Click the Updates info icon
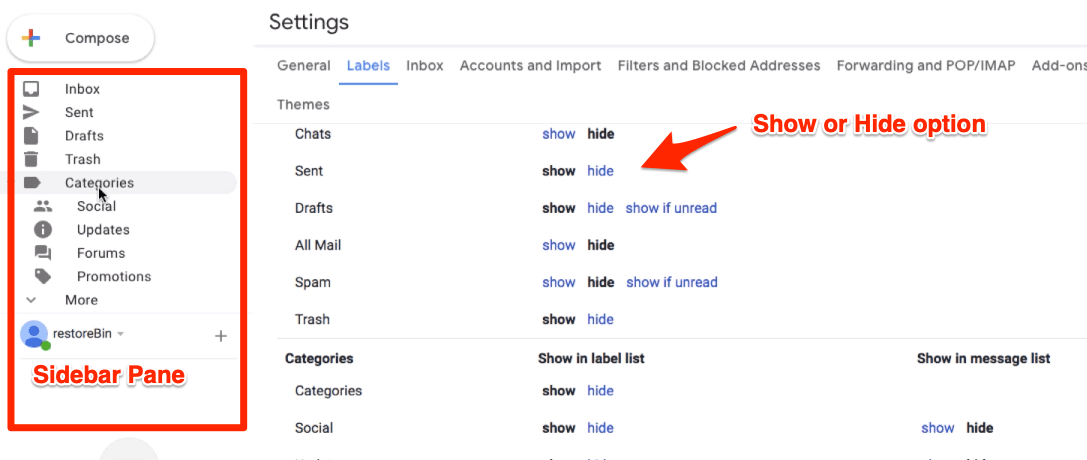Image resolution: width=1087 pixels, height=460 pixels. 43,229
